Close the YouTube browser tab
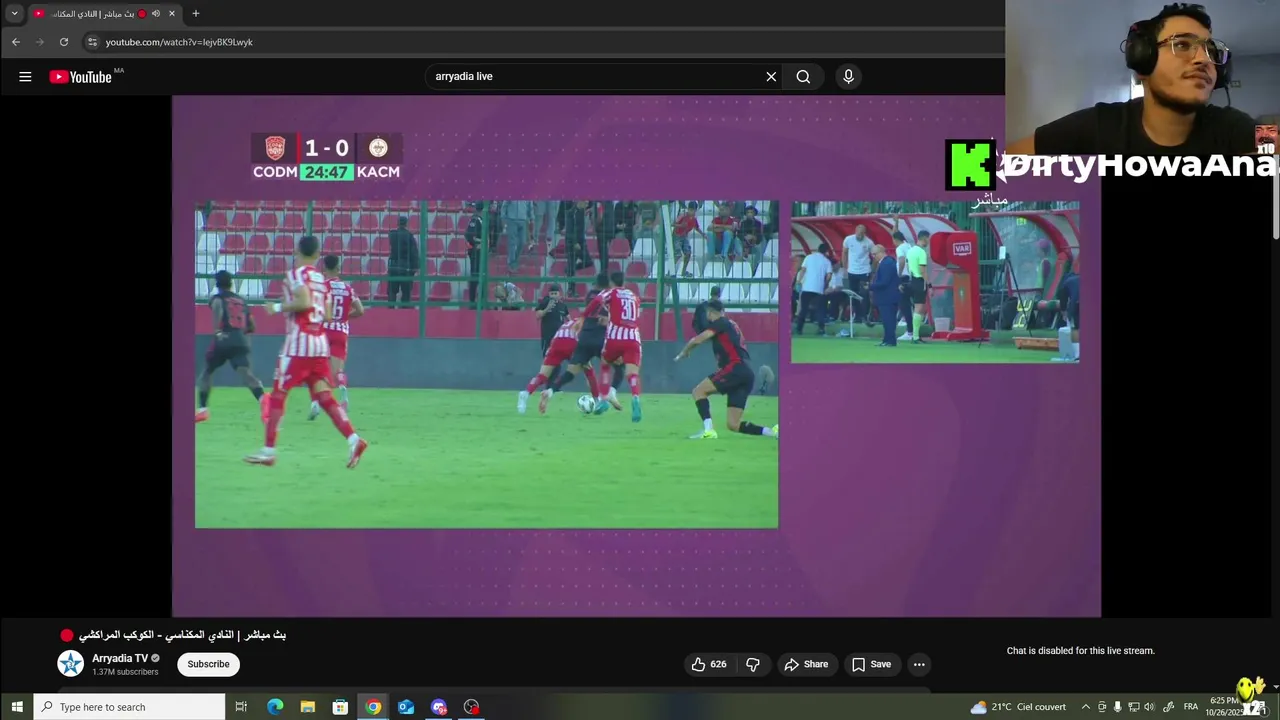Viewport: 1280px width, 720px height. 172,14
